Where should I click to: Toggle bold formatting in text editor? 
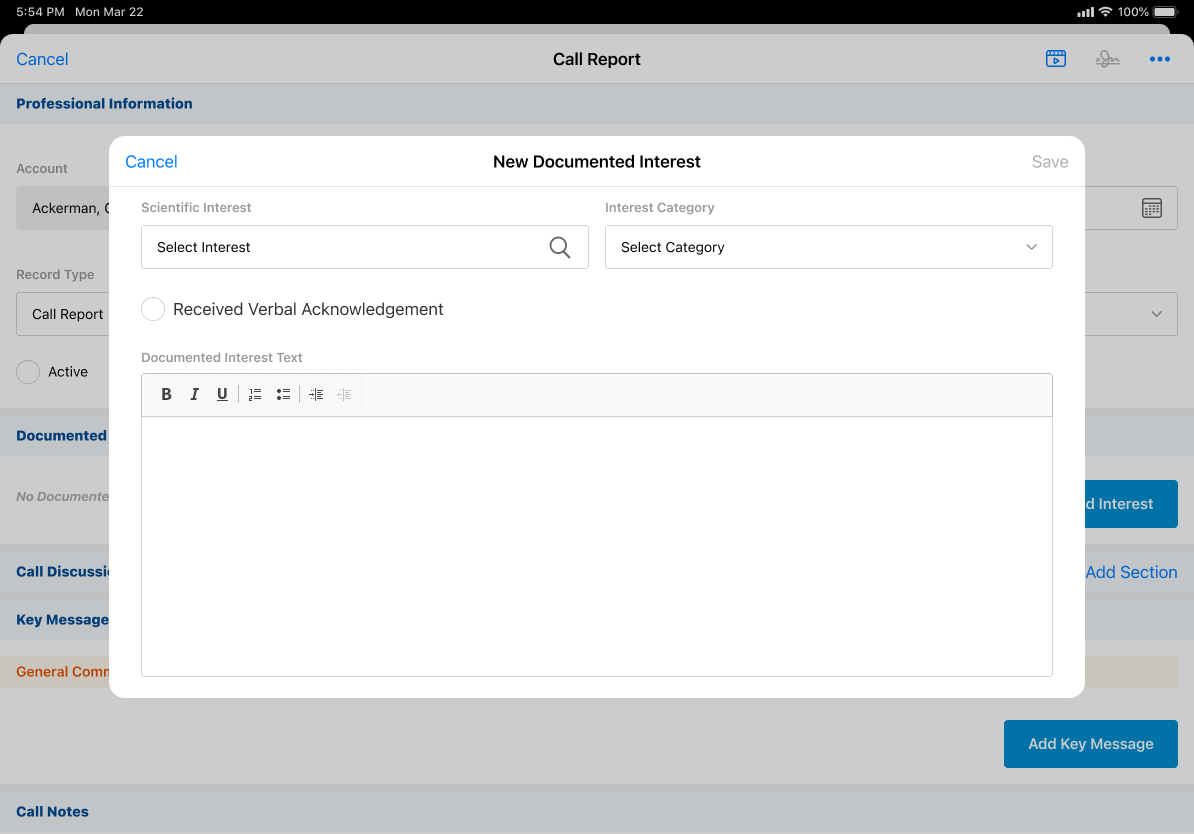point(166,394)
